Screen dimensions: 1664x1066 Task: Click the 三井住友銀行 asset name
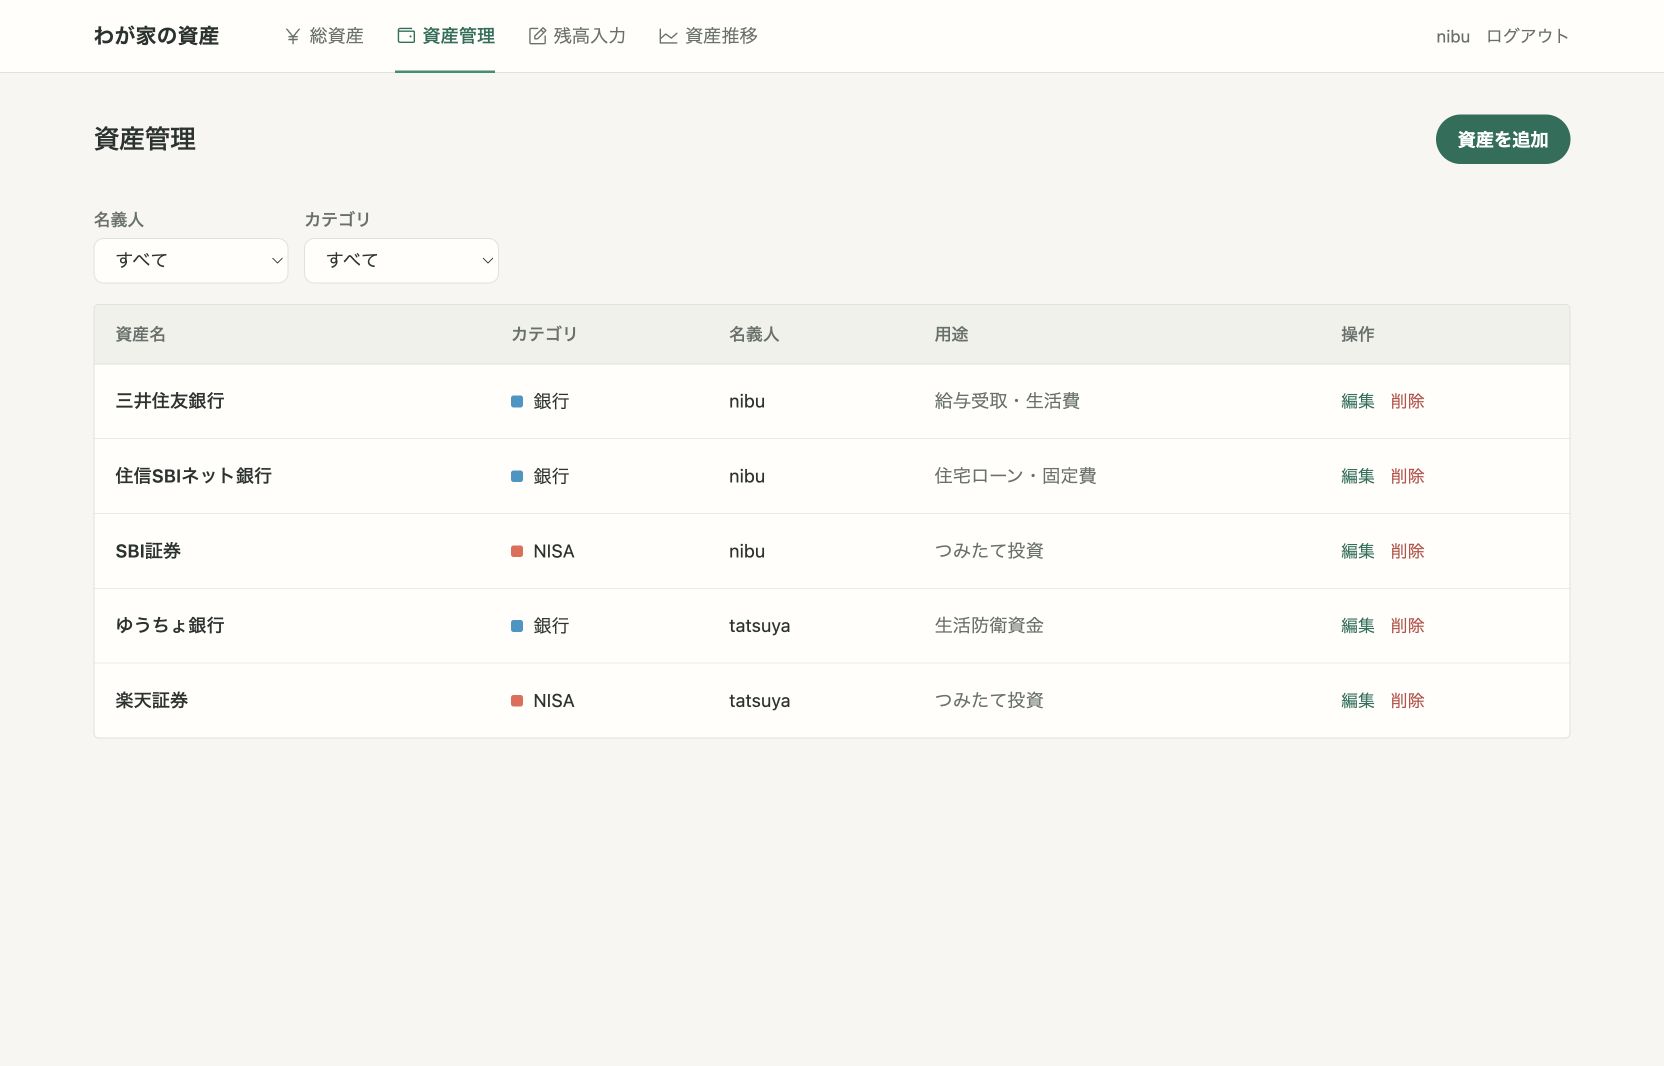pos(170,401)
